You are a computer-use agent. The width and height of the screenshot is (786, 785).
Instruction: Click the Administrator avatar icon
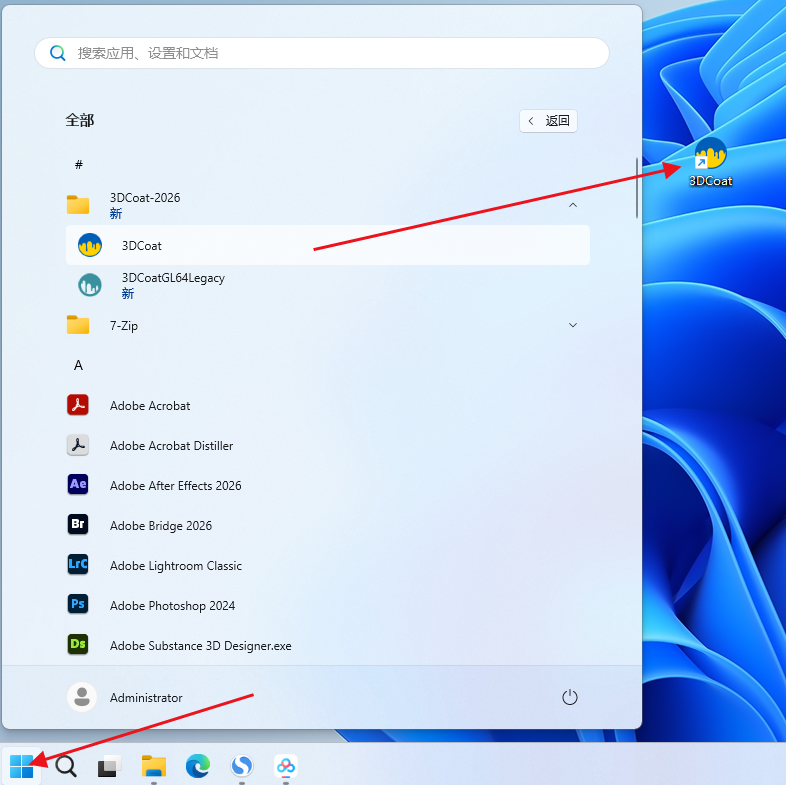tap(82, 697)
